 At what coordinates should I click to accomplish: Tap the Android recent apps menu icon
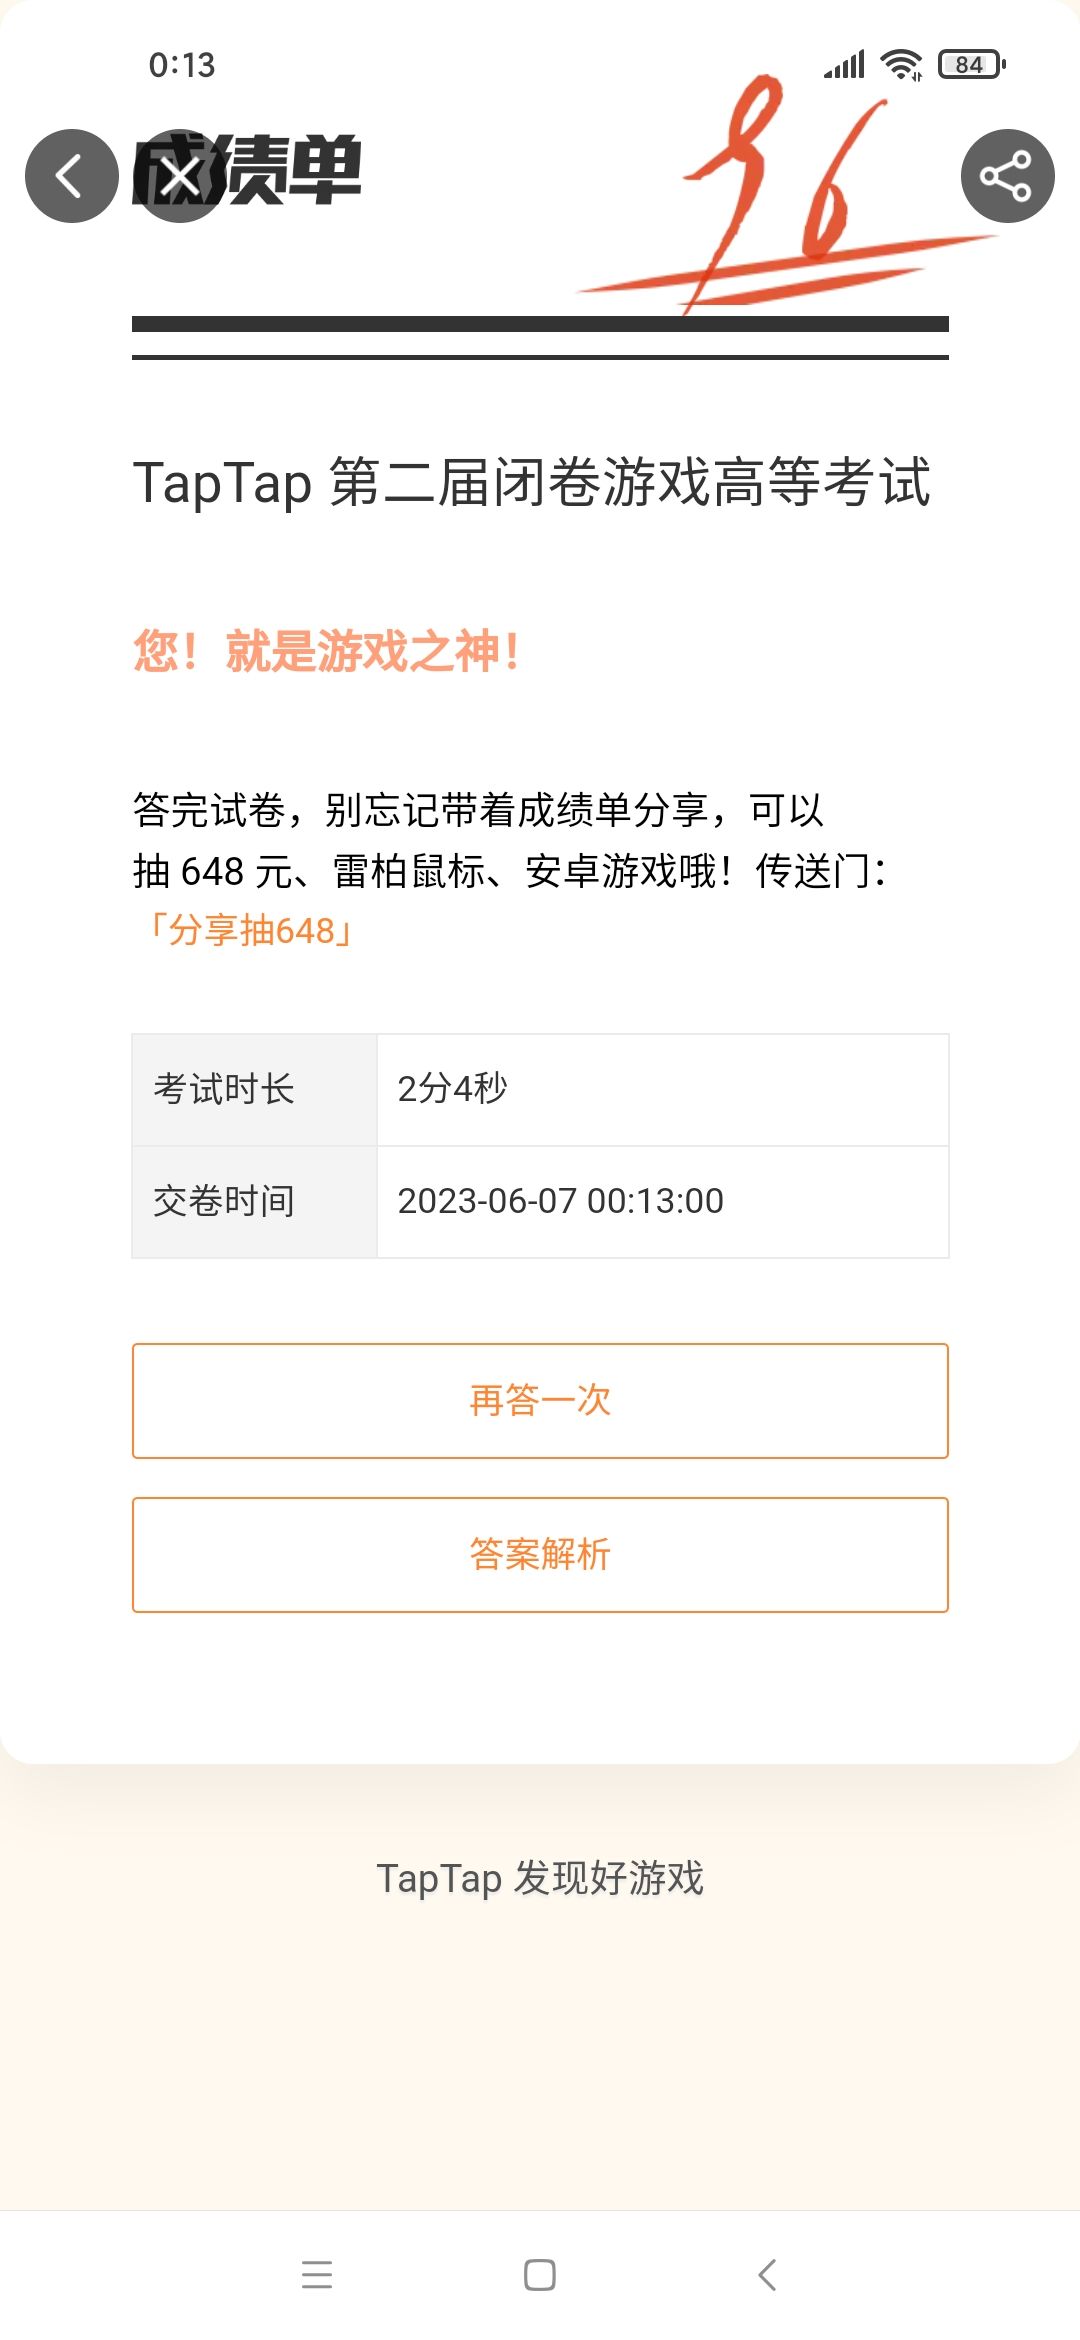[x=317, y=2274]
